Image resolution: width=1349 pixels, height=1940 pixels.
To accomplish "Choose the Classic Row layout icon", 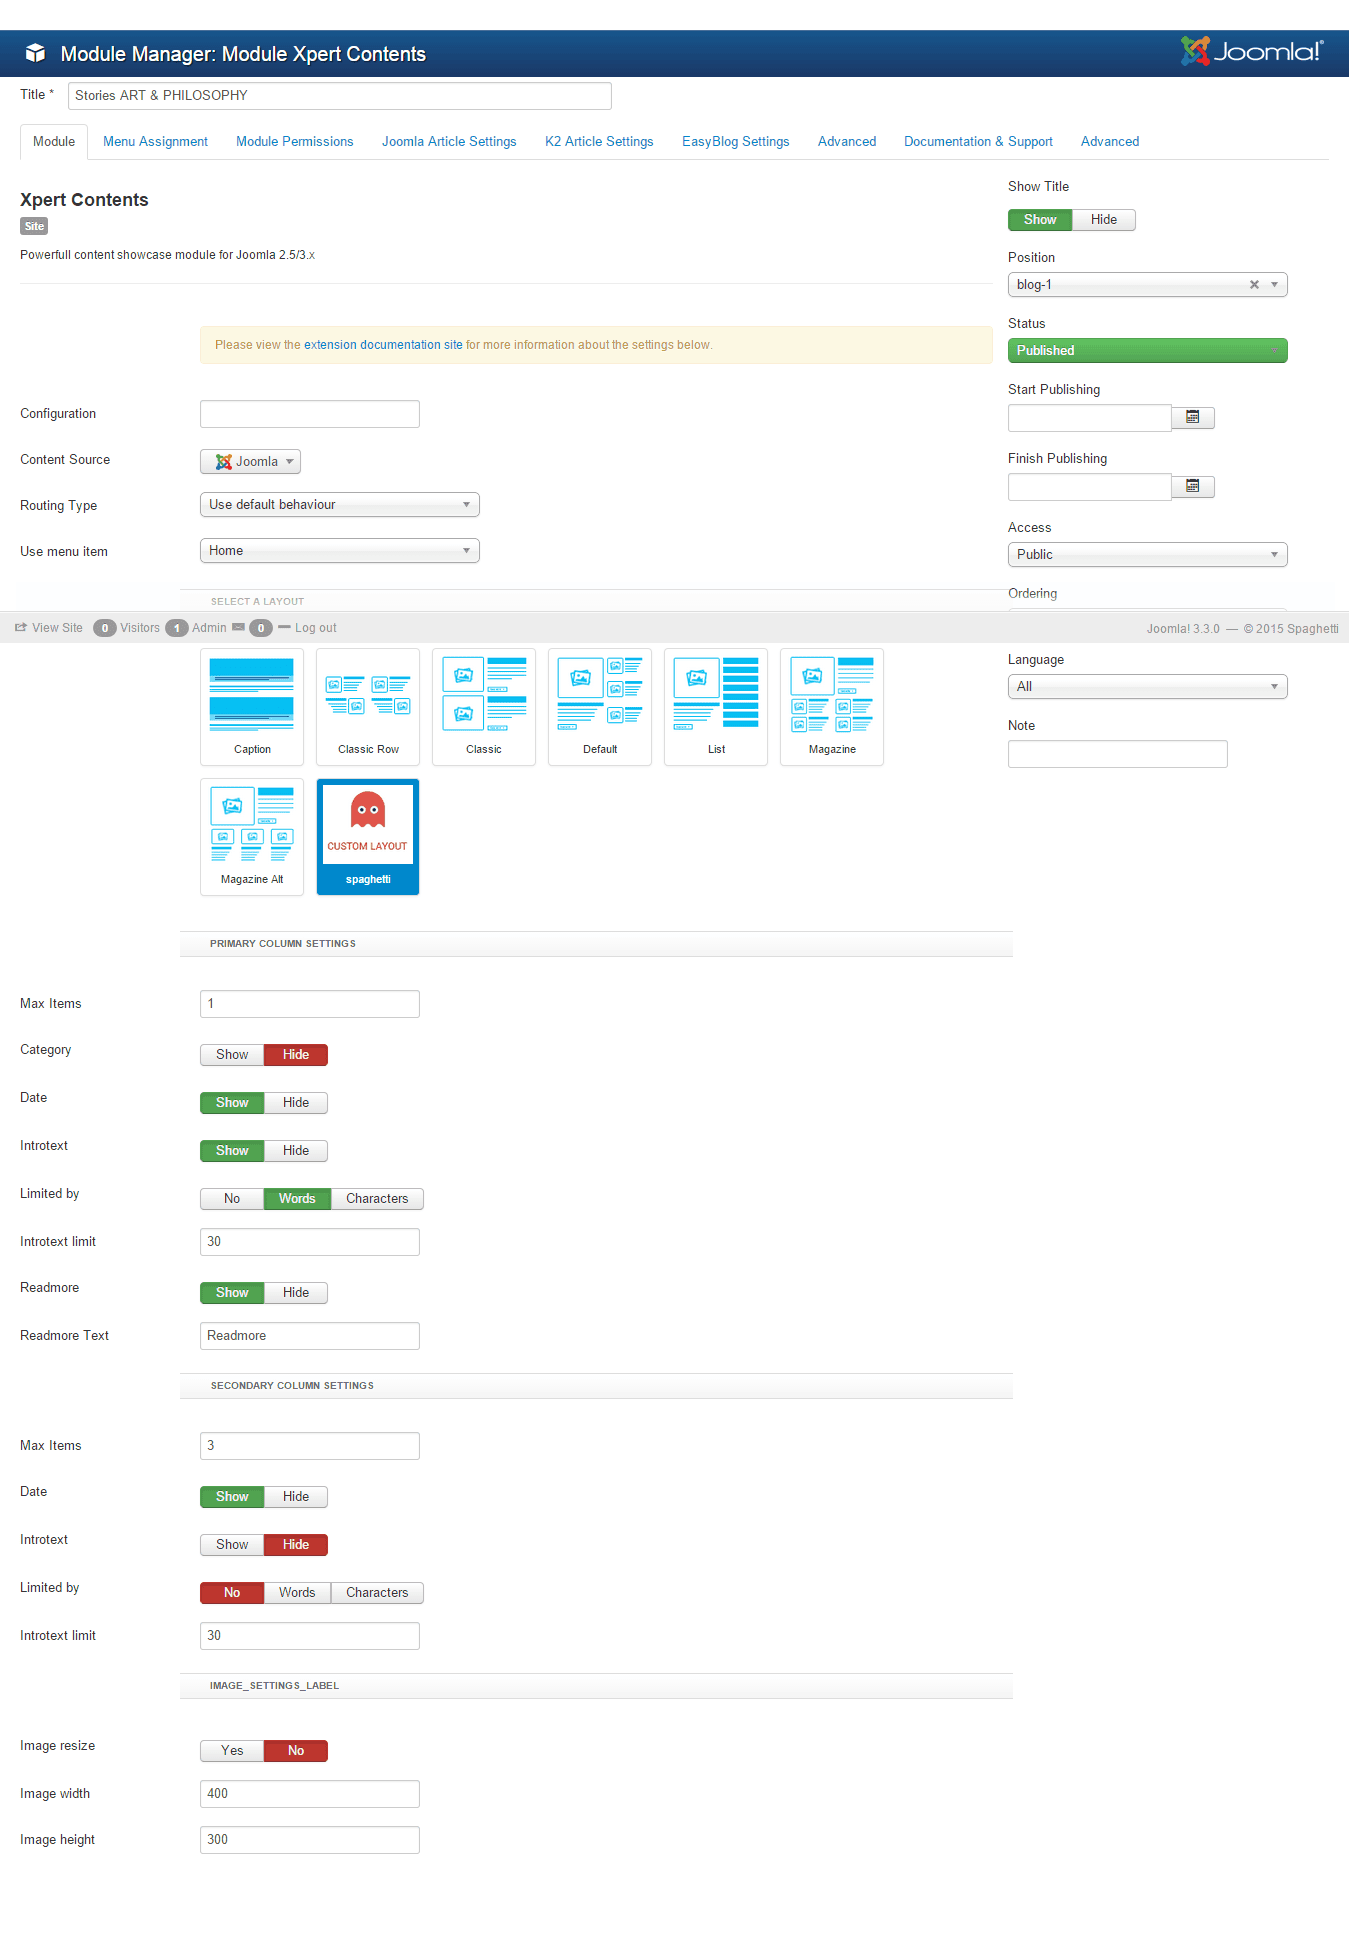I will [x=368, y=706].
